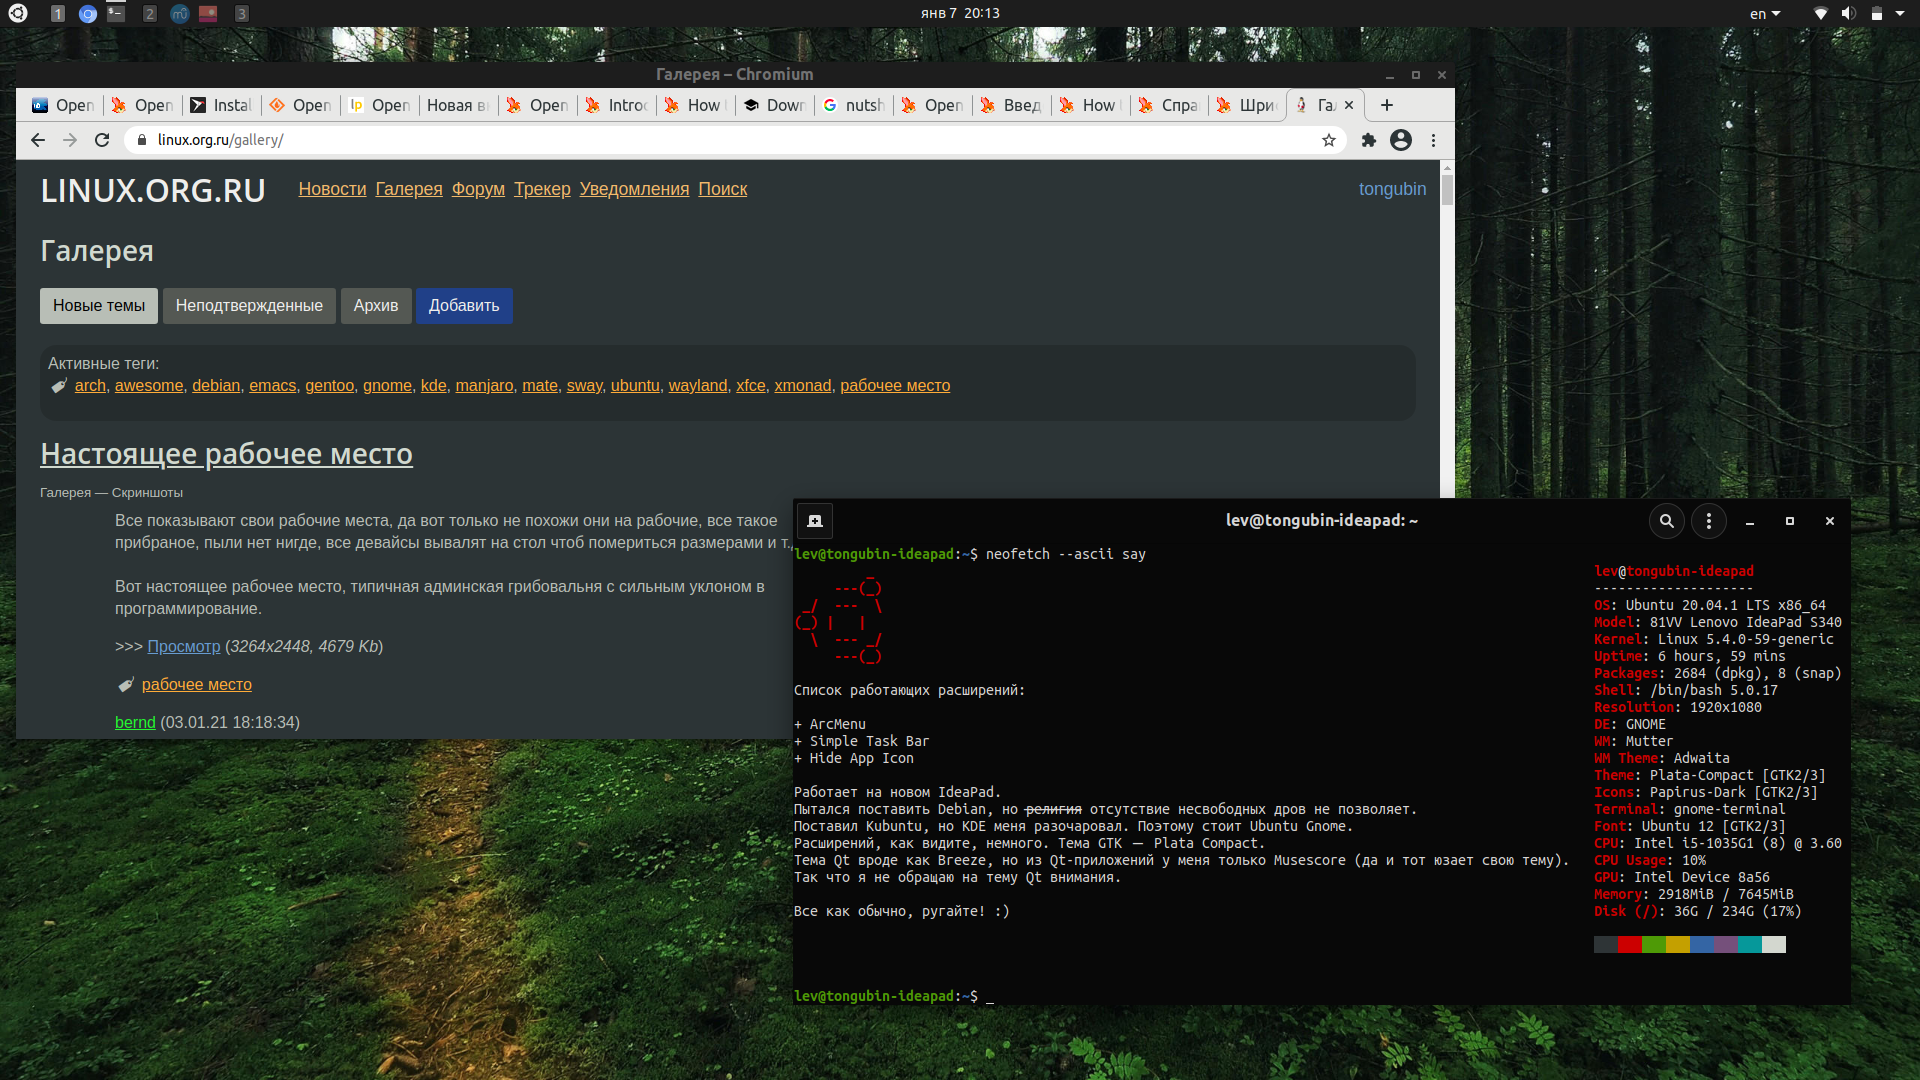Image resolution: width=1920 pixels, height=1080 pixels.
Task: Switch to the 'Шри' tab
Action: coord(1248,105)
